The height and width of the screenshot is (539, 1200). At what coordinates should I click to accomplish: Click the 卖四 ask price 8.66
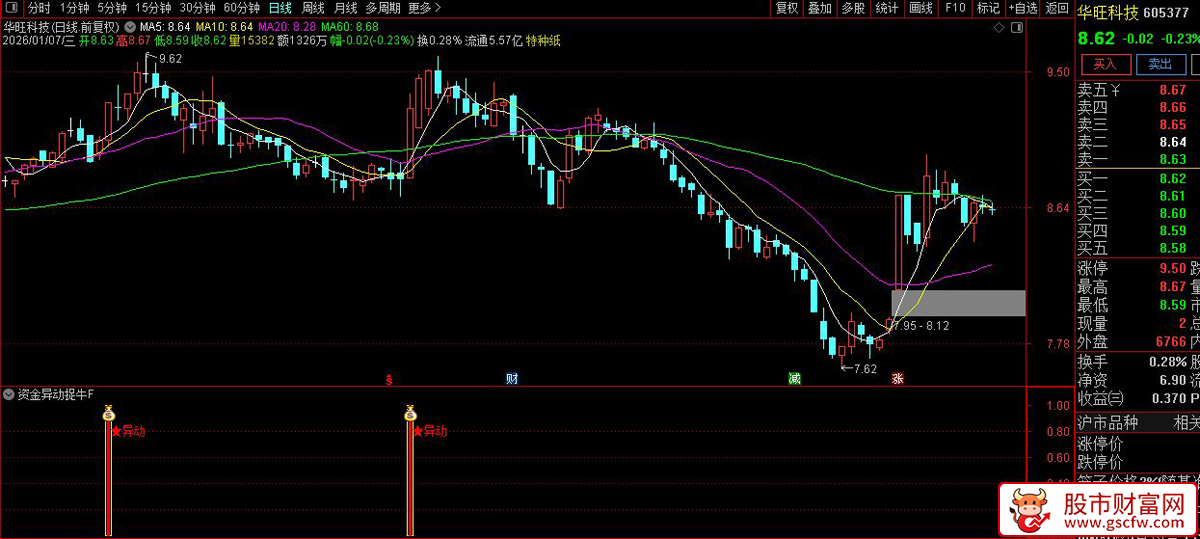pos(1173,107)
